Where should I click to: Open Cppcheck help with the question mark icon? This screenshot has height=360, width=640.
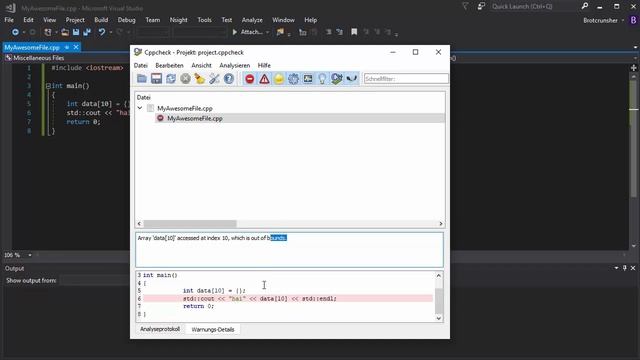(229, 79)
